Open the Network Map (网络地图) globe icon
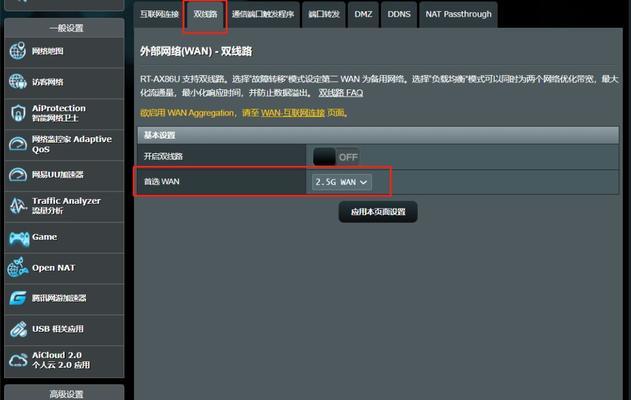The width and height of the screenshot is (631, 400). pos(18,51)
